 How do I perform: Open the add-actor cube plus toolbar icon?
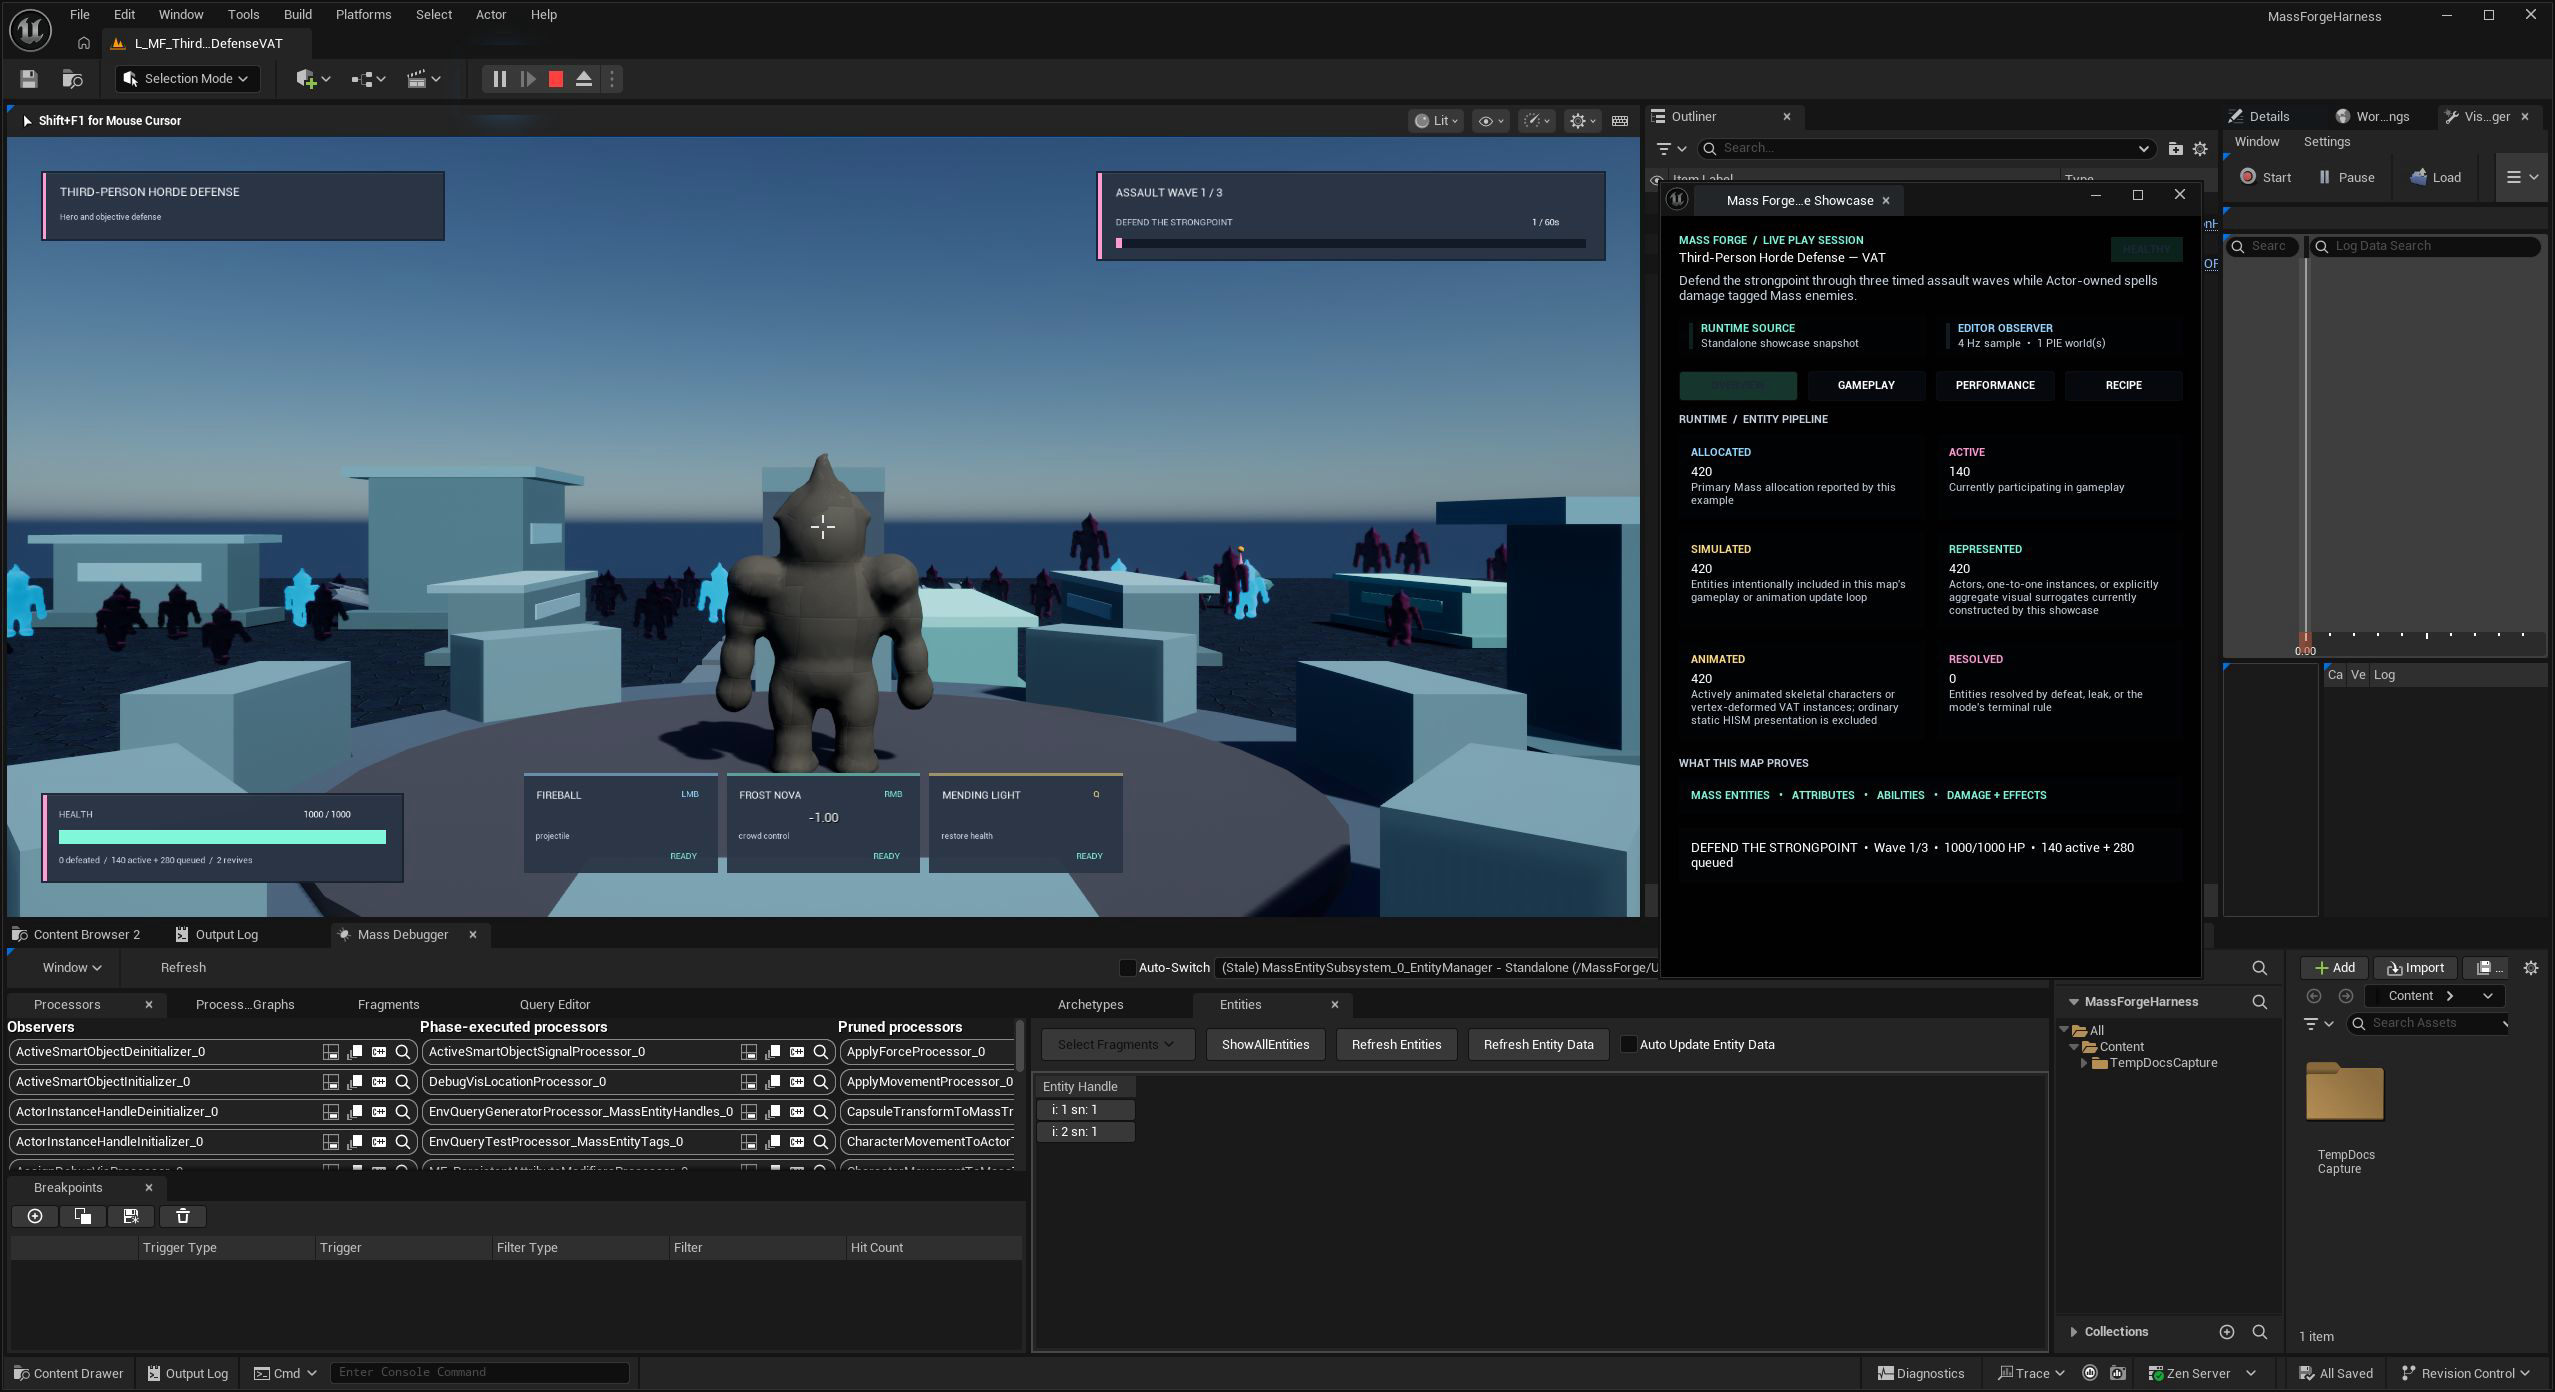pos(313,79)
